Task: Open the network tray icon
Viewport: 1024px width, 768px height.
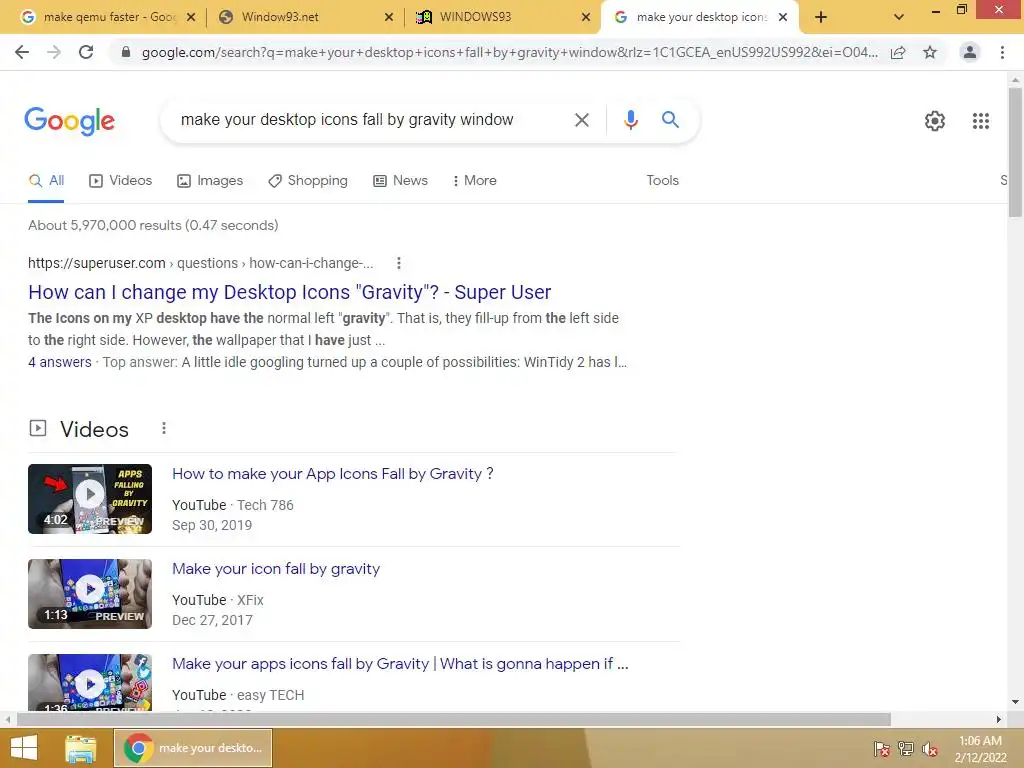Action: [906, 749]
